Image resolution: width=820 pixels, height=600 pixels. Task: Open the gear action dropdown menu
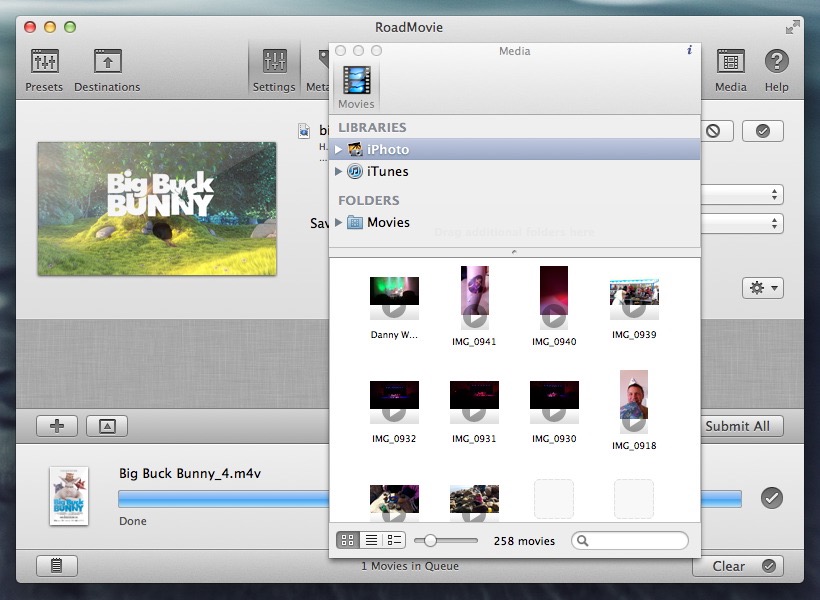coord(762,288)
